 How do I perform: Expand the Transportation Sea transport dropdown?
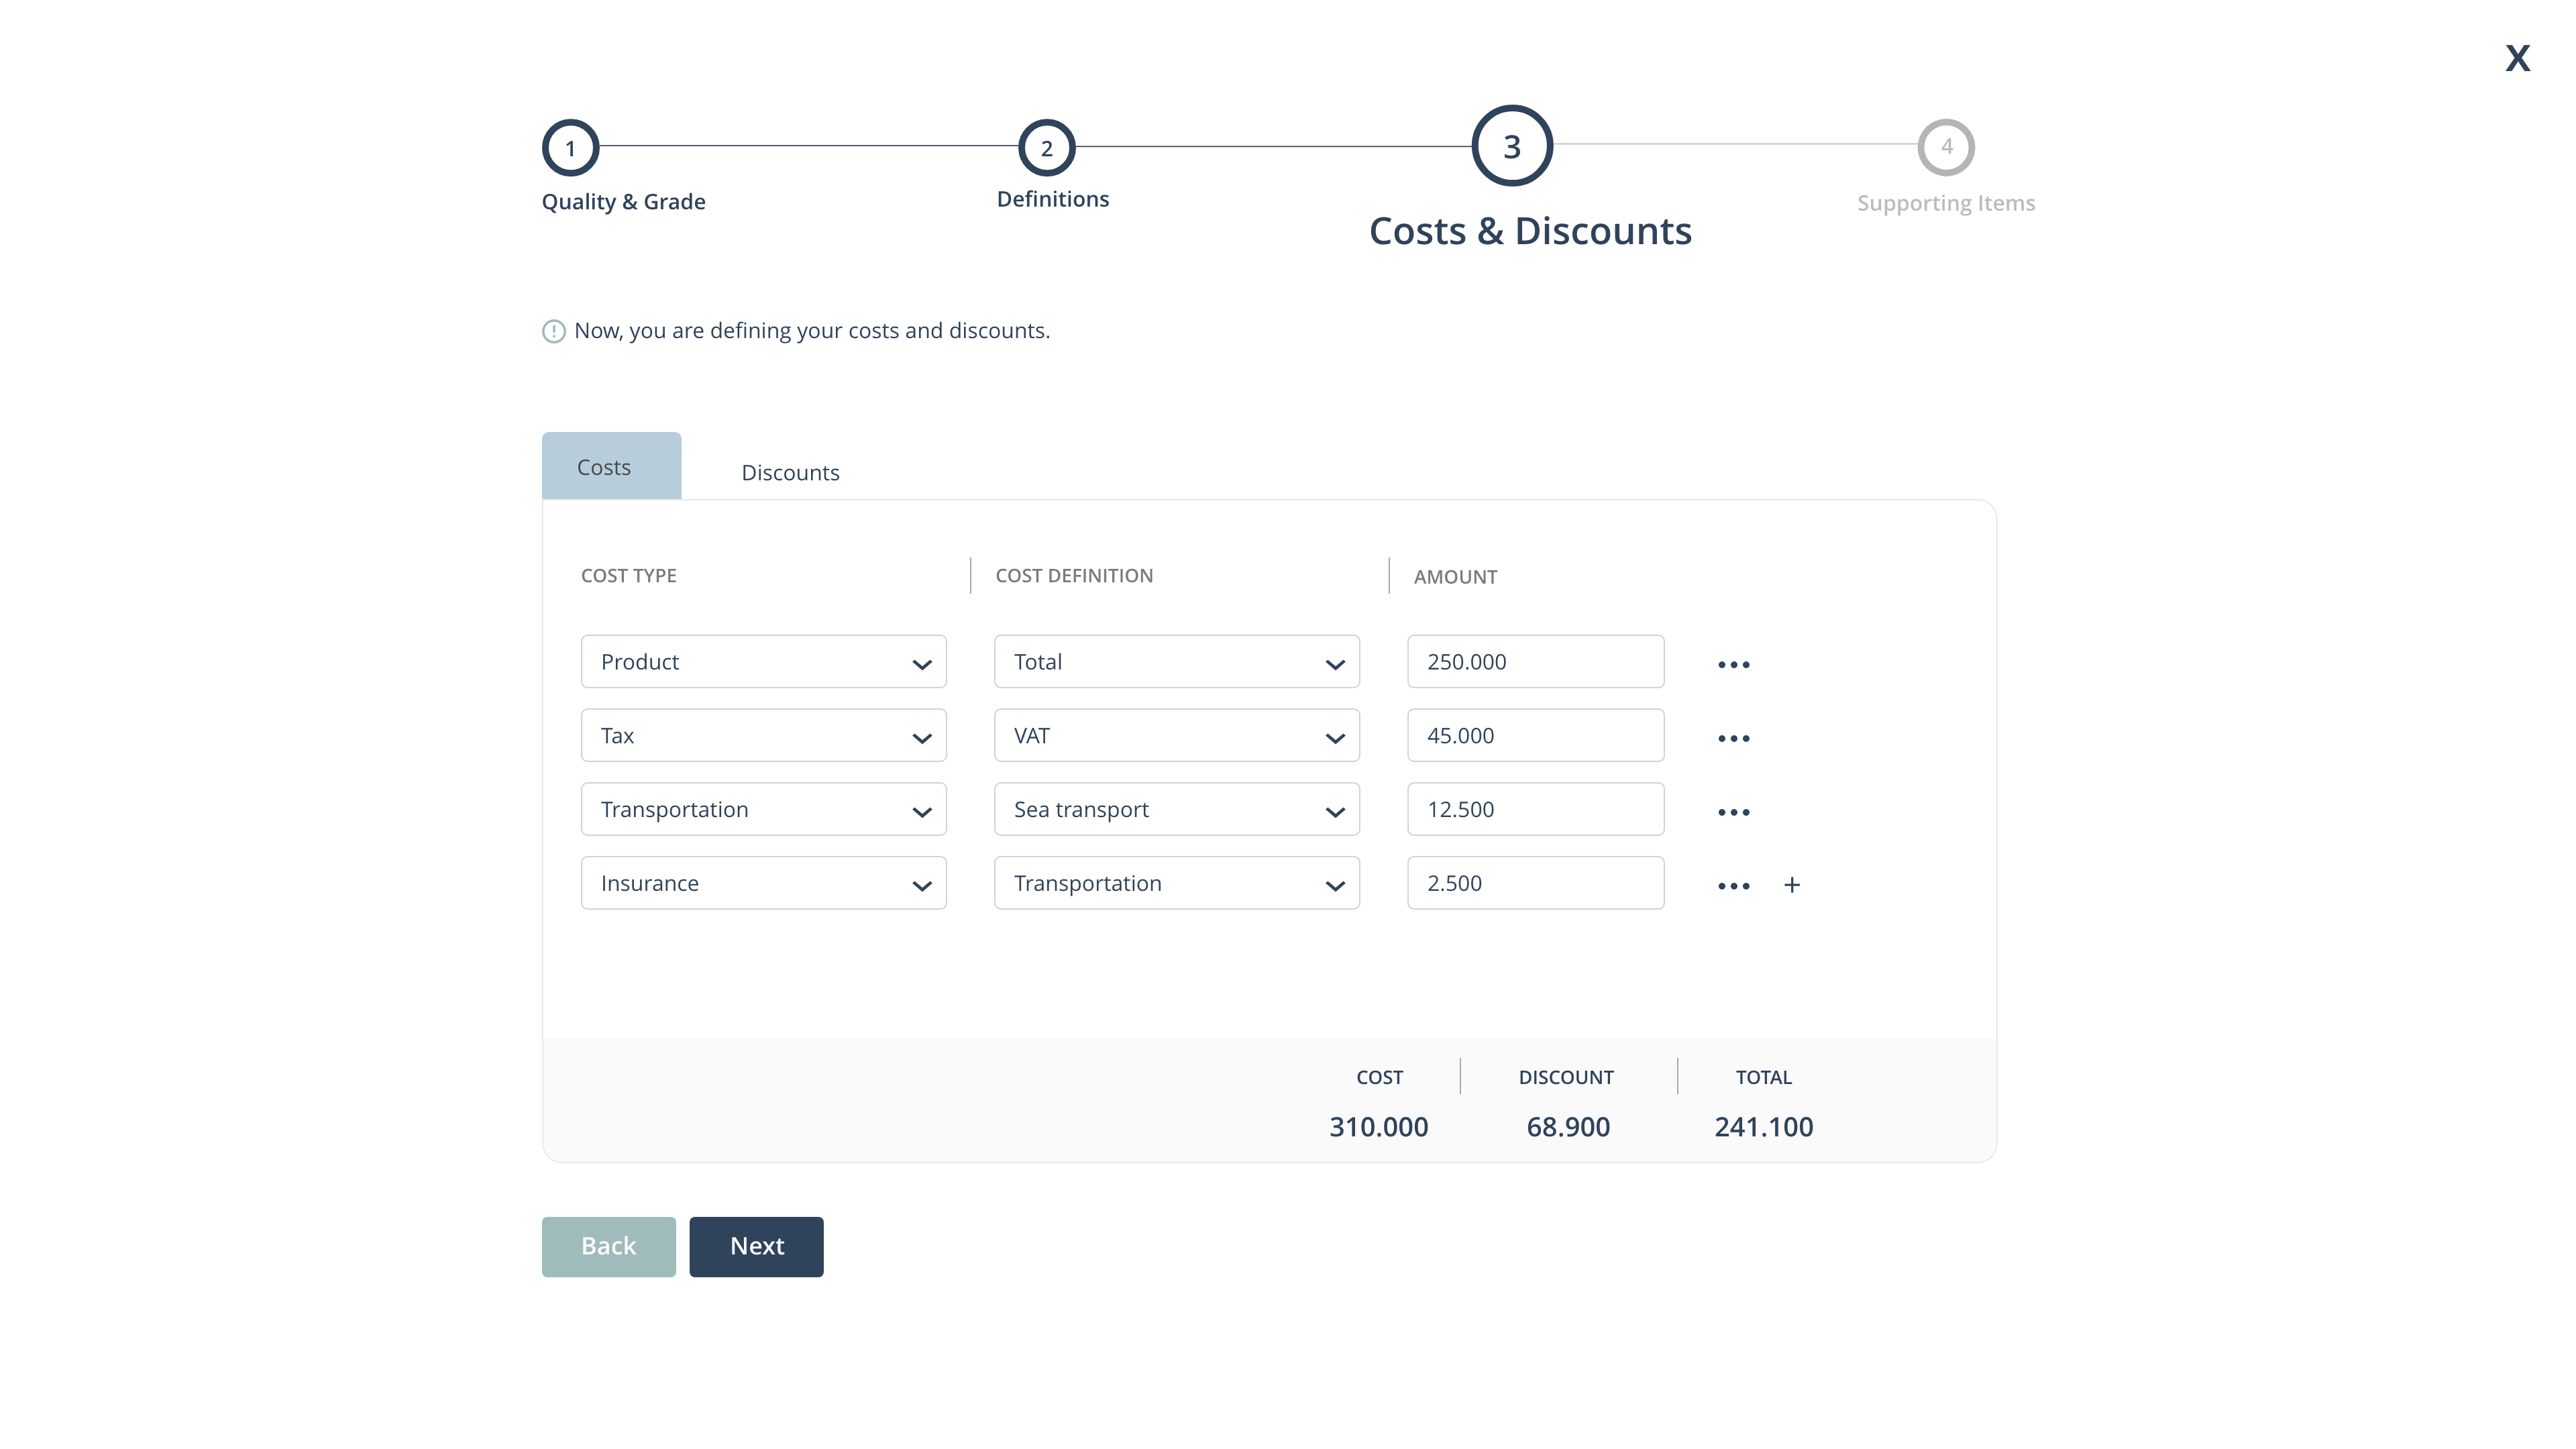[1336, 808]
